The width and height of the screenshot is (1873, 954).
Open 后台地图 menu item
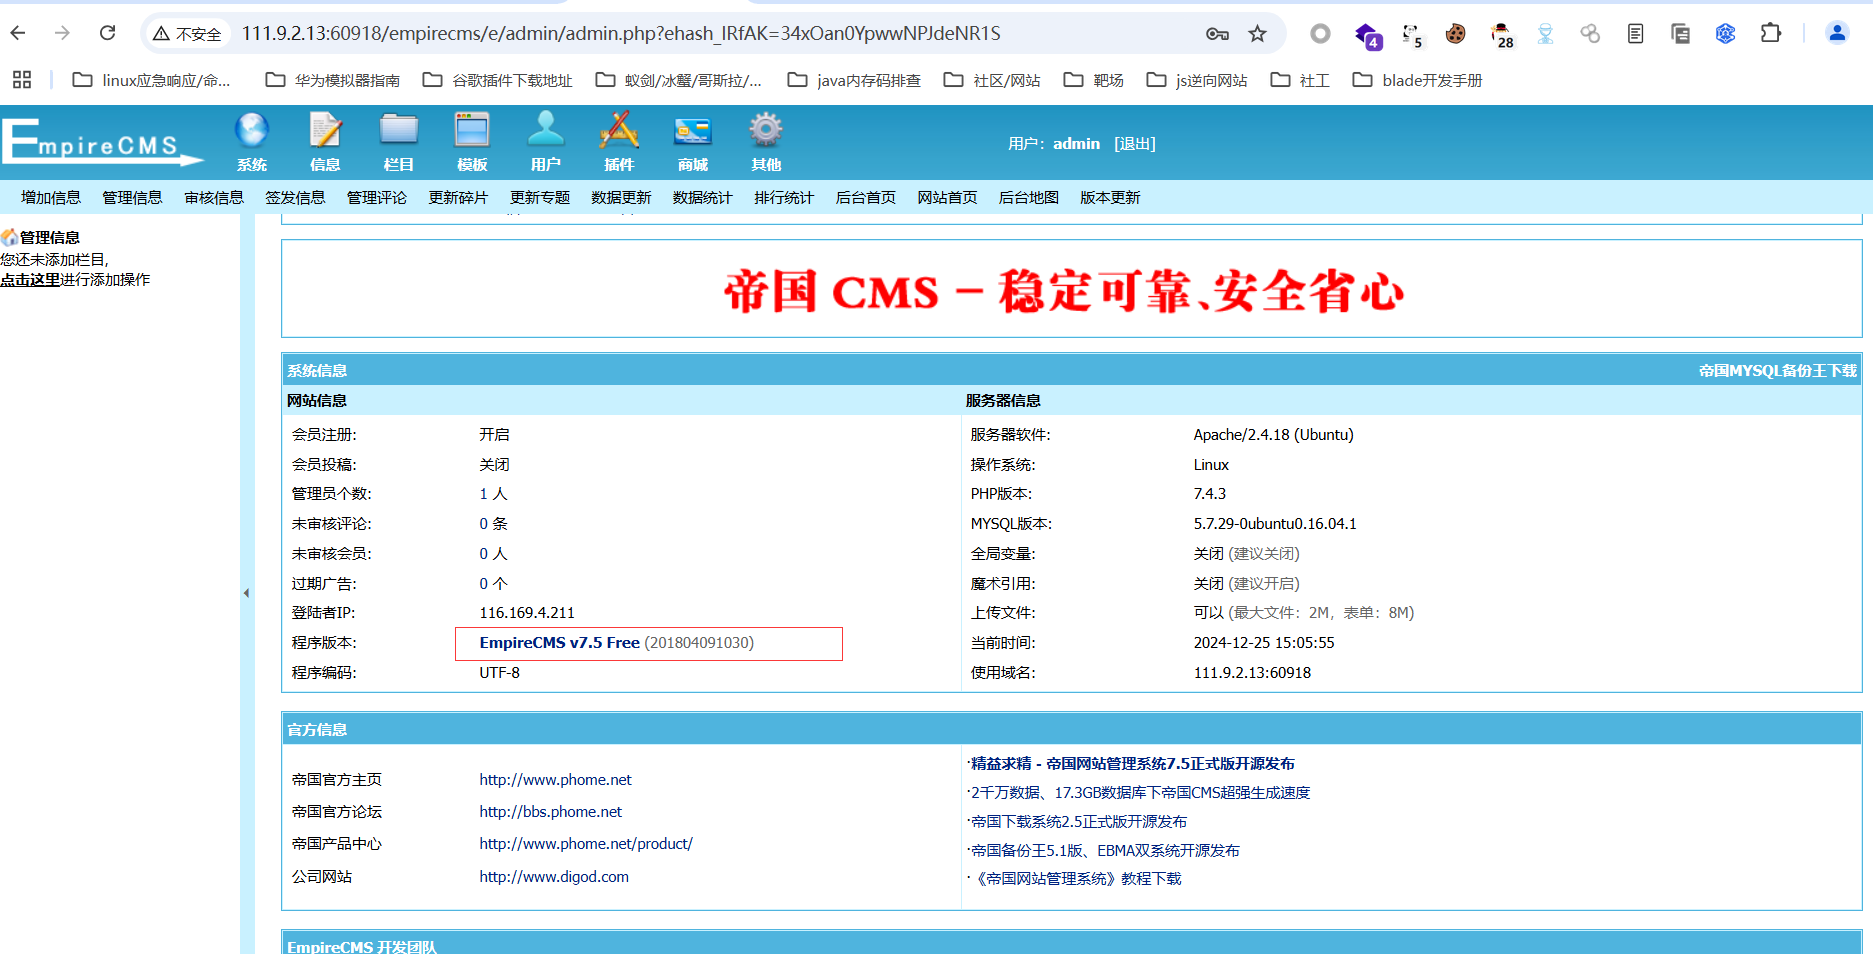point(1029,197)
